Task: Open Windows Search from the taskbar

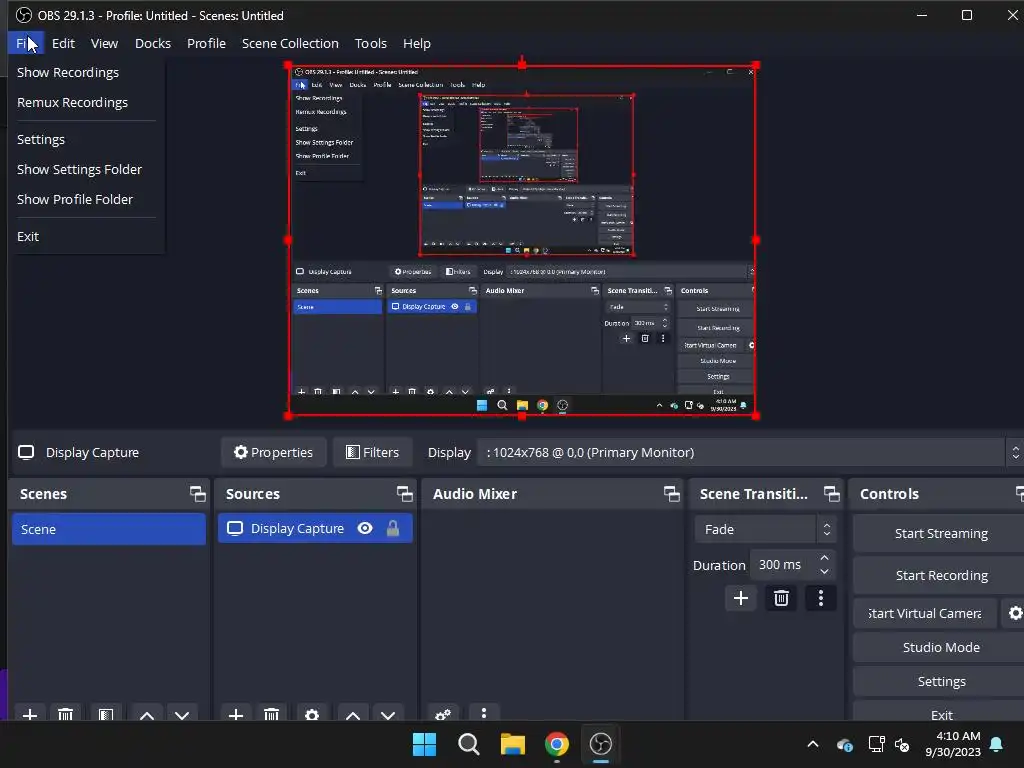Action: point(468,744)
